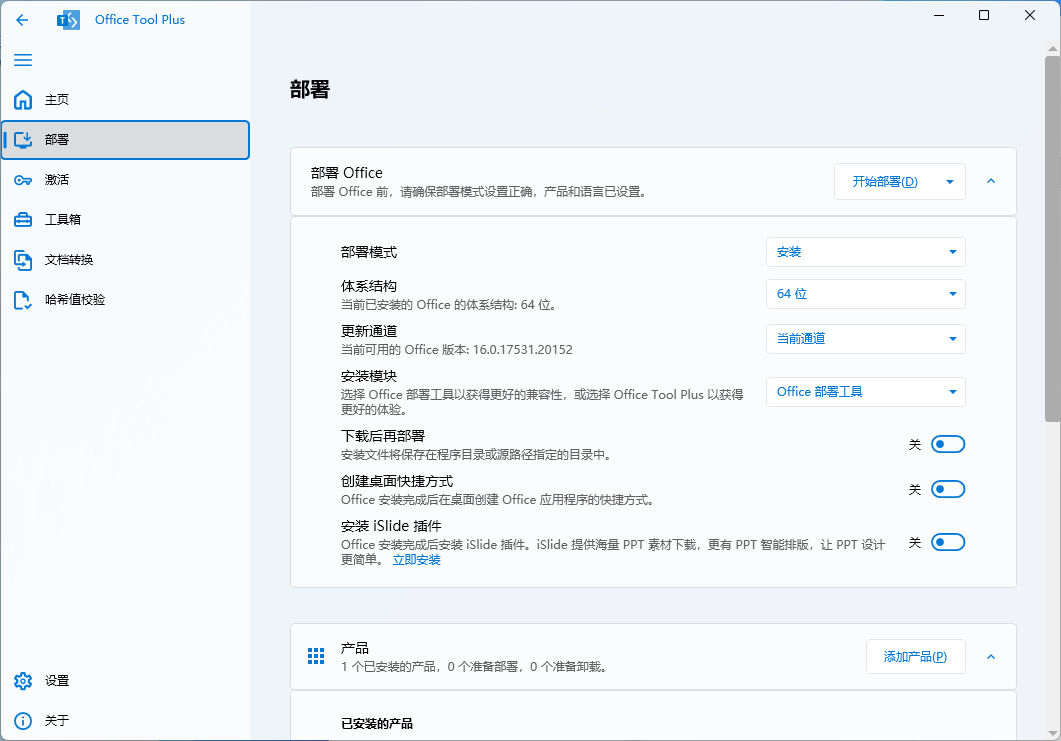Viewport: 1061px width, 741px height.
Task: Open the 工具箱 navigation item
Action: [125, 220]
